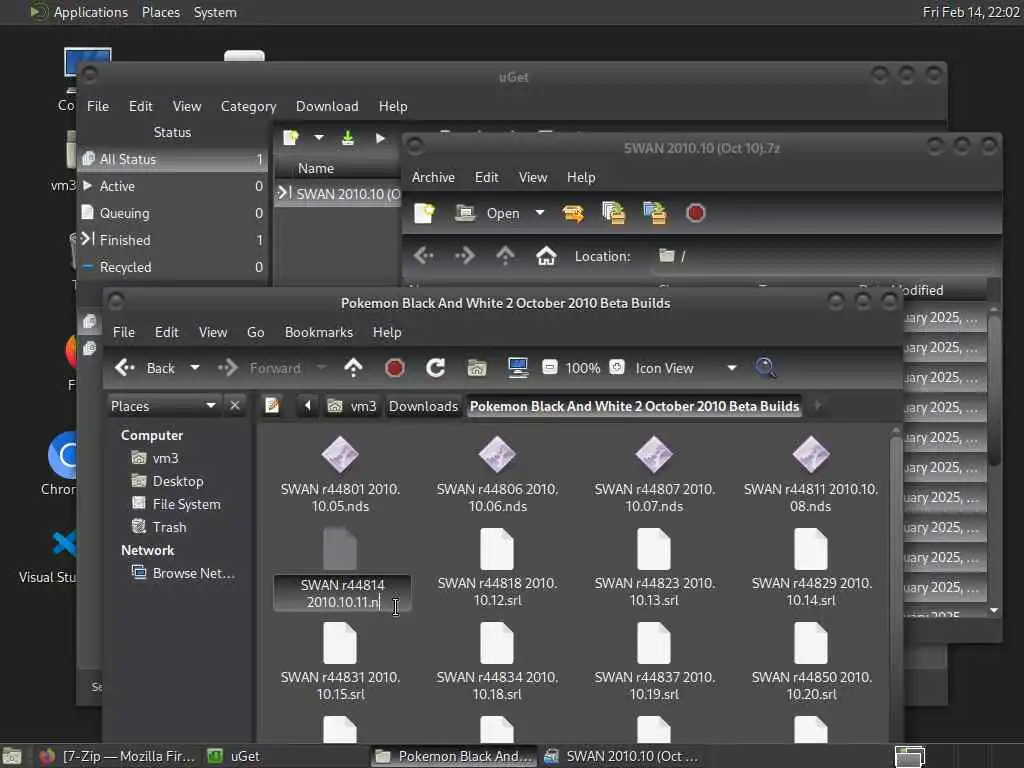This screenshot has width=1024, height=768.
Task: Reload the current folder
Action: click(x=436, y=368)
